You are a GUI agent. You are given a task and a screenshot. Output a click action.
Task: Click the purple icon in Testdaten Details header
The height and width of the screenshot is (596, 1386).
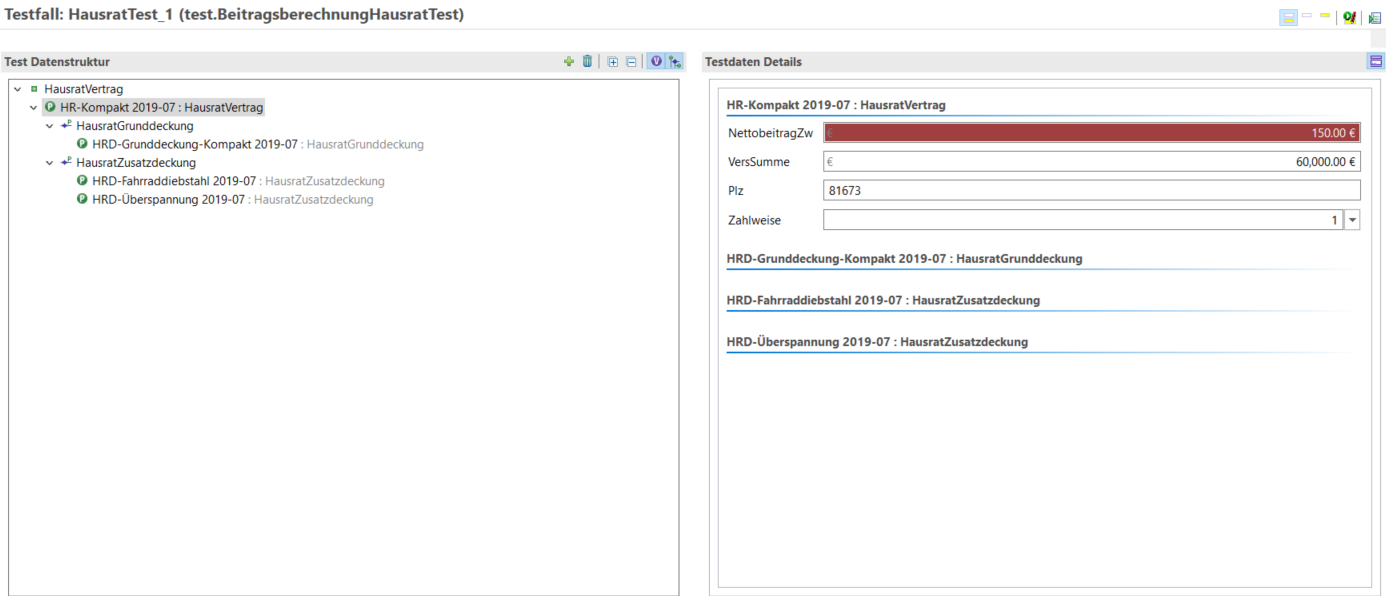[x=1376, y=62]
